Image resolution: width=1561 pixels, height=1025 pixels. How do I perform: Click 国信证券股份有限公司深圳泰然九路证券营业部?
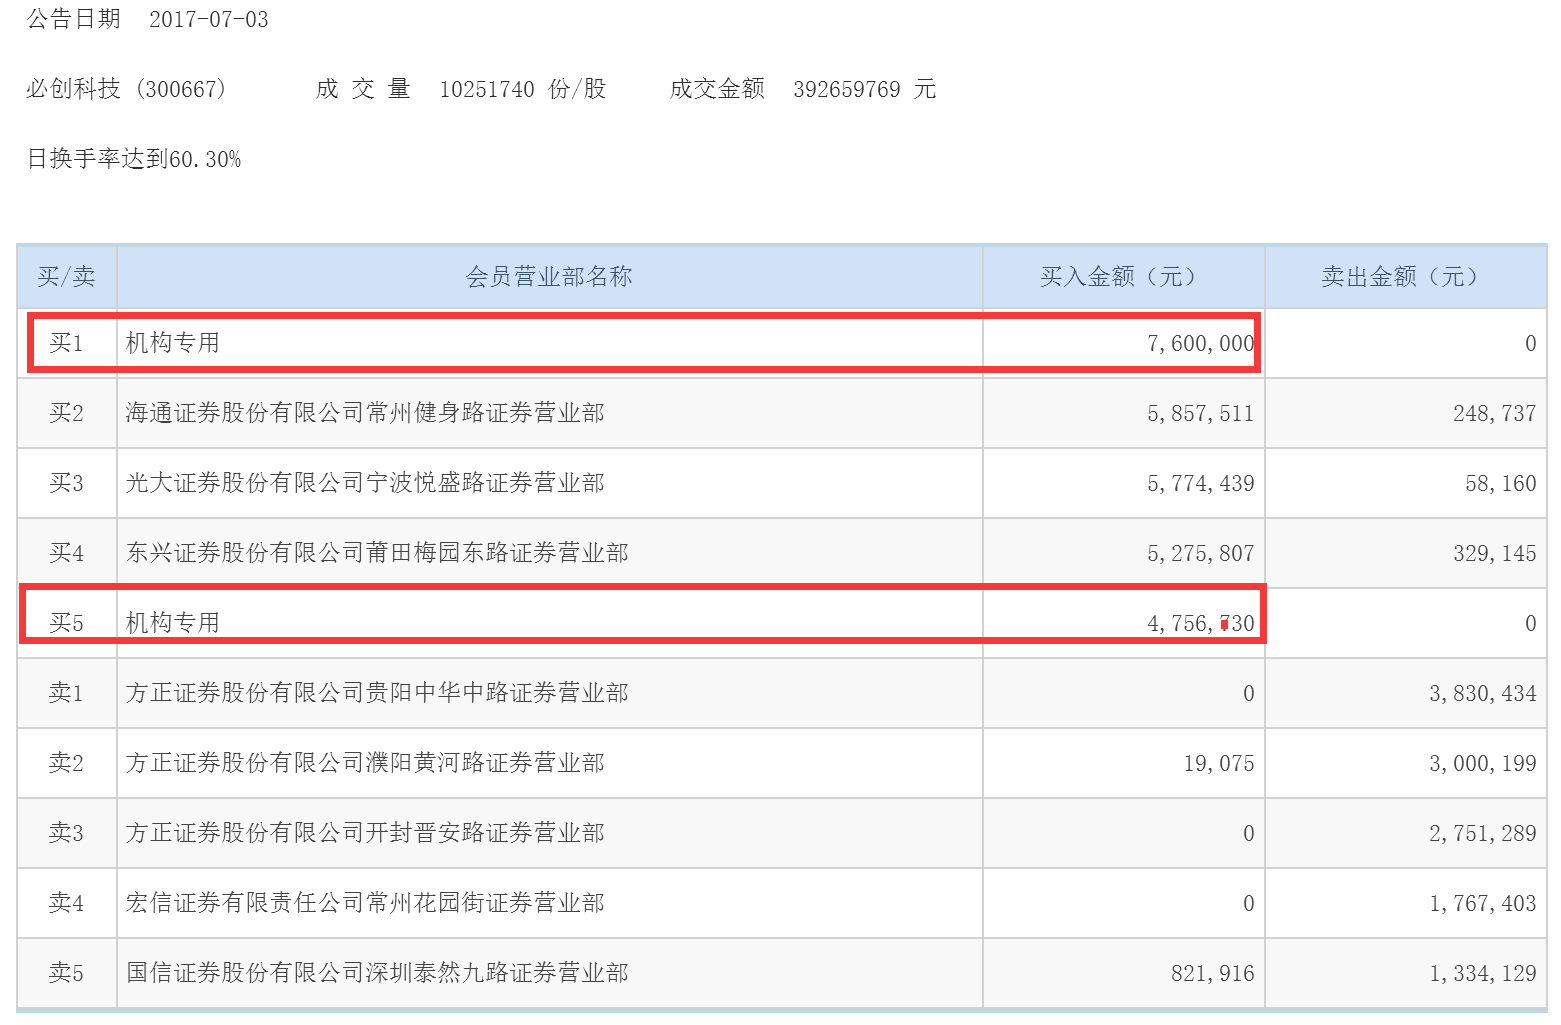tap(377, 973)
